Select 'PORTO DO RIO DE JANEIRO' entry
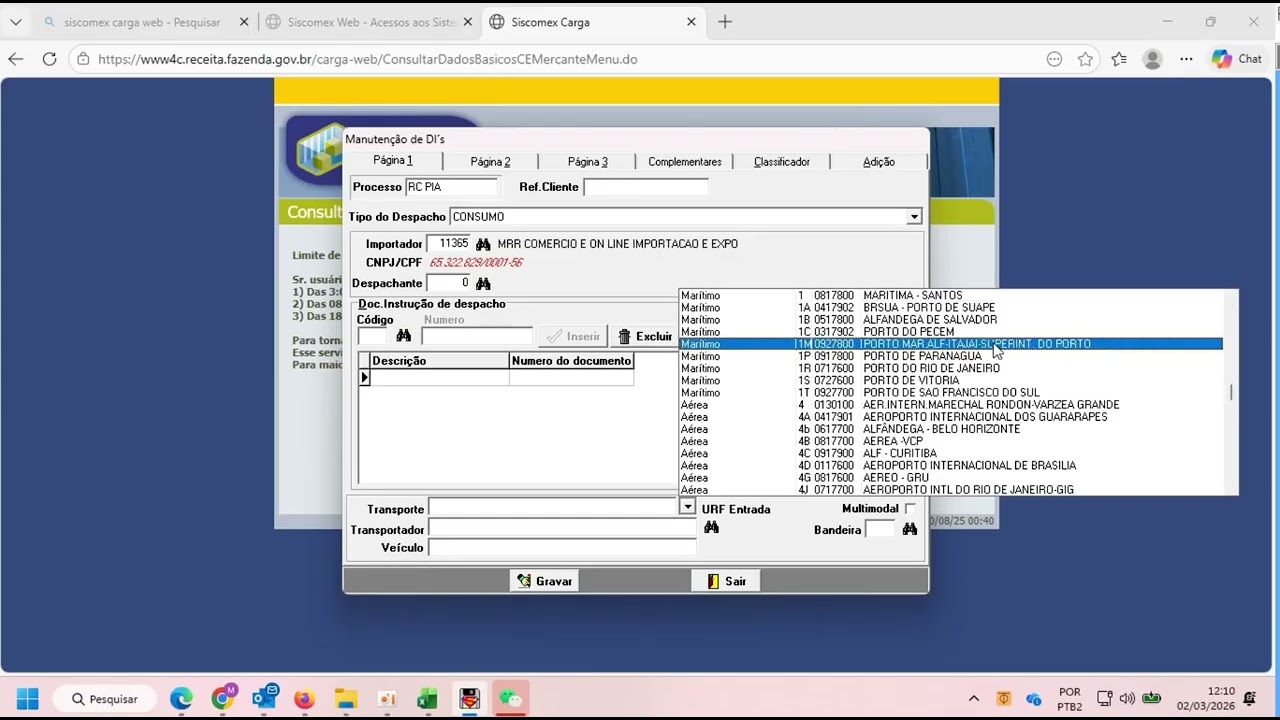The height and width of the screenshot is (720, 1280). click(x=951, y=368)
